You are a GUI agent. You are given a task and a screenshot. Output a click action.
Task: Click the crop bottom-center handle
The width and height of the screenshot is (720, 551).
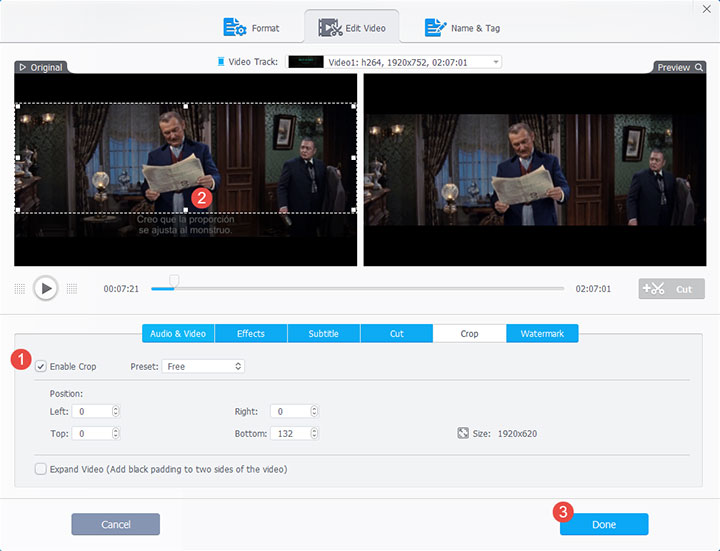tap(186, 210)
